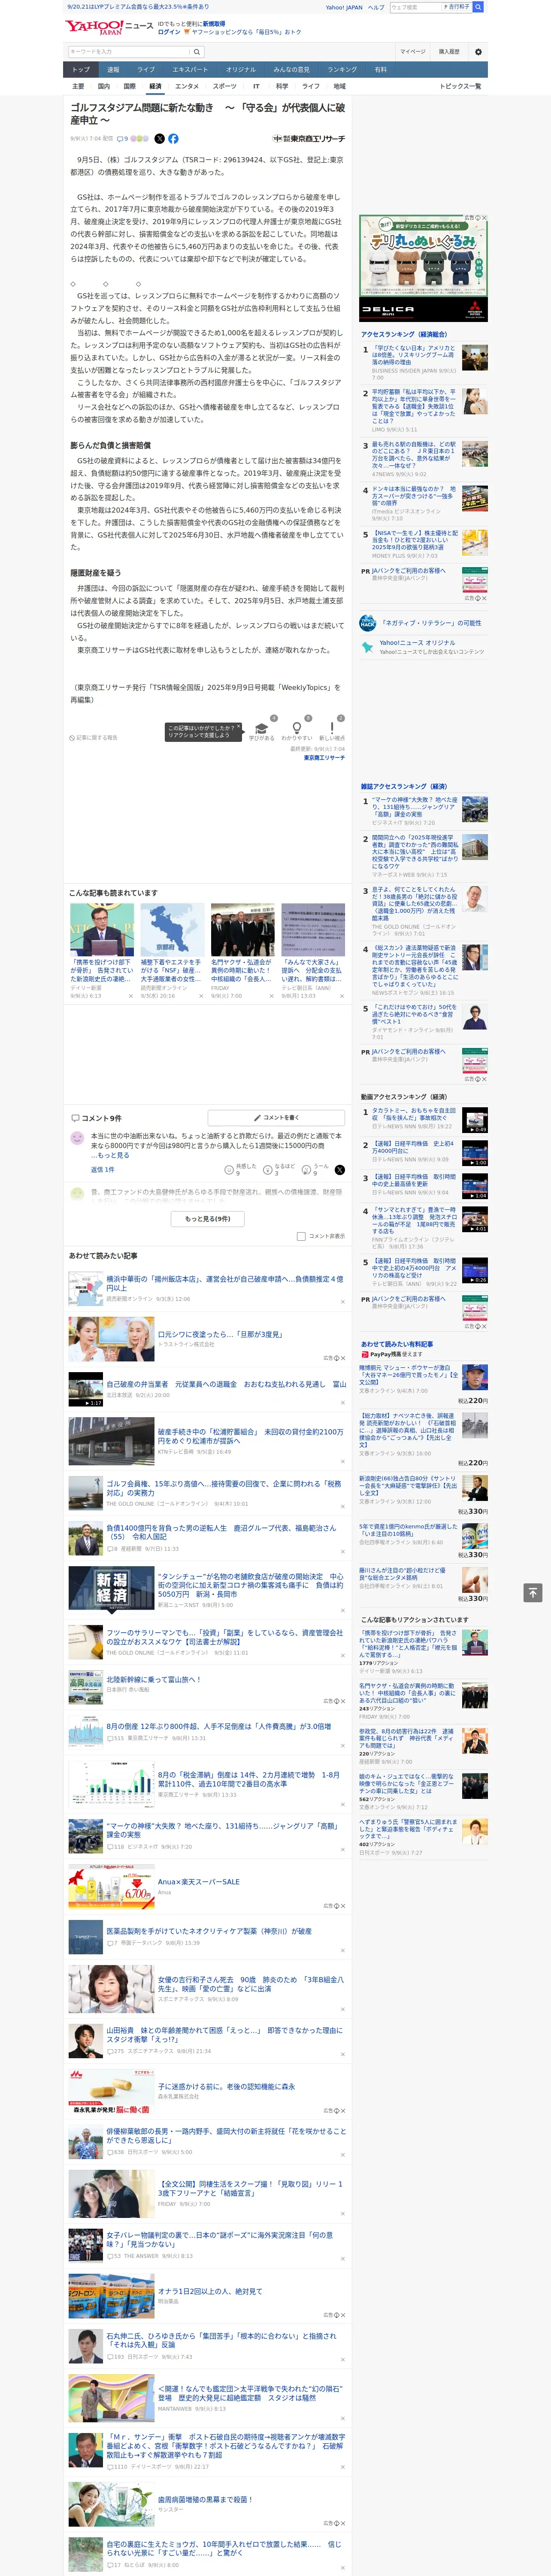
Task: Open the ランキング navigation tab
Action: [342, 70]
